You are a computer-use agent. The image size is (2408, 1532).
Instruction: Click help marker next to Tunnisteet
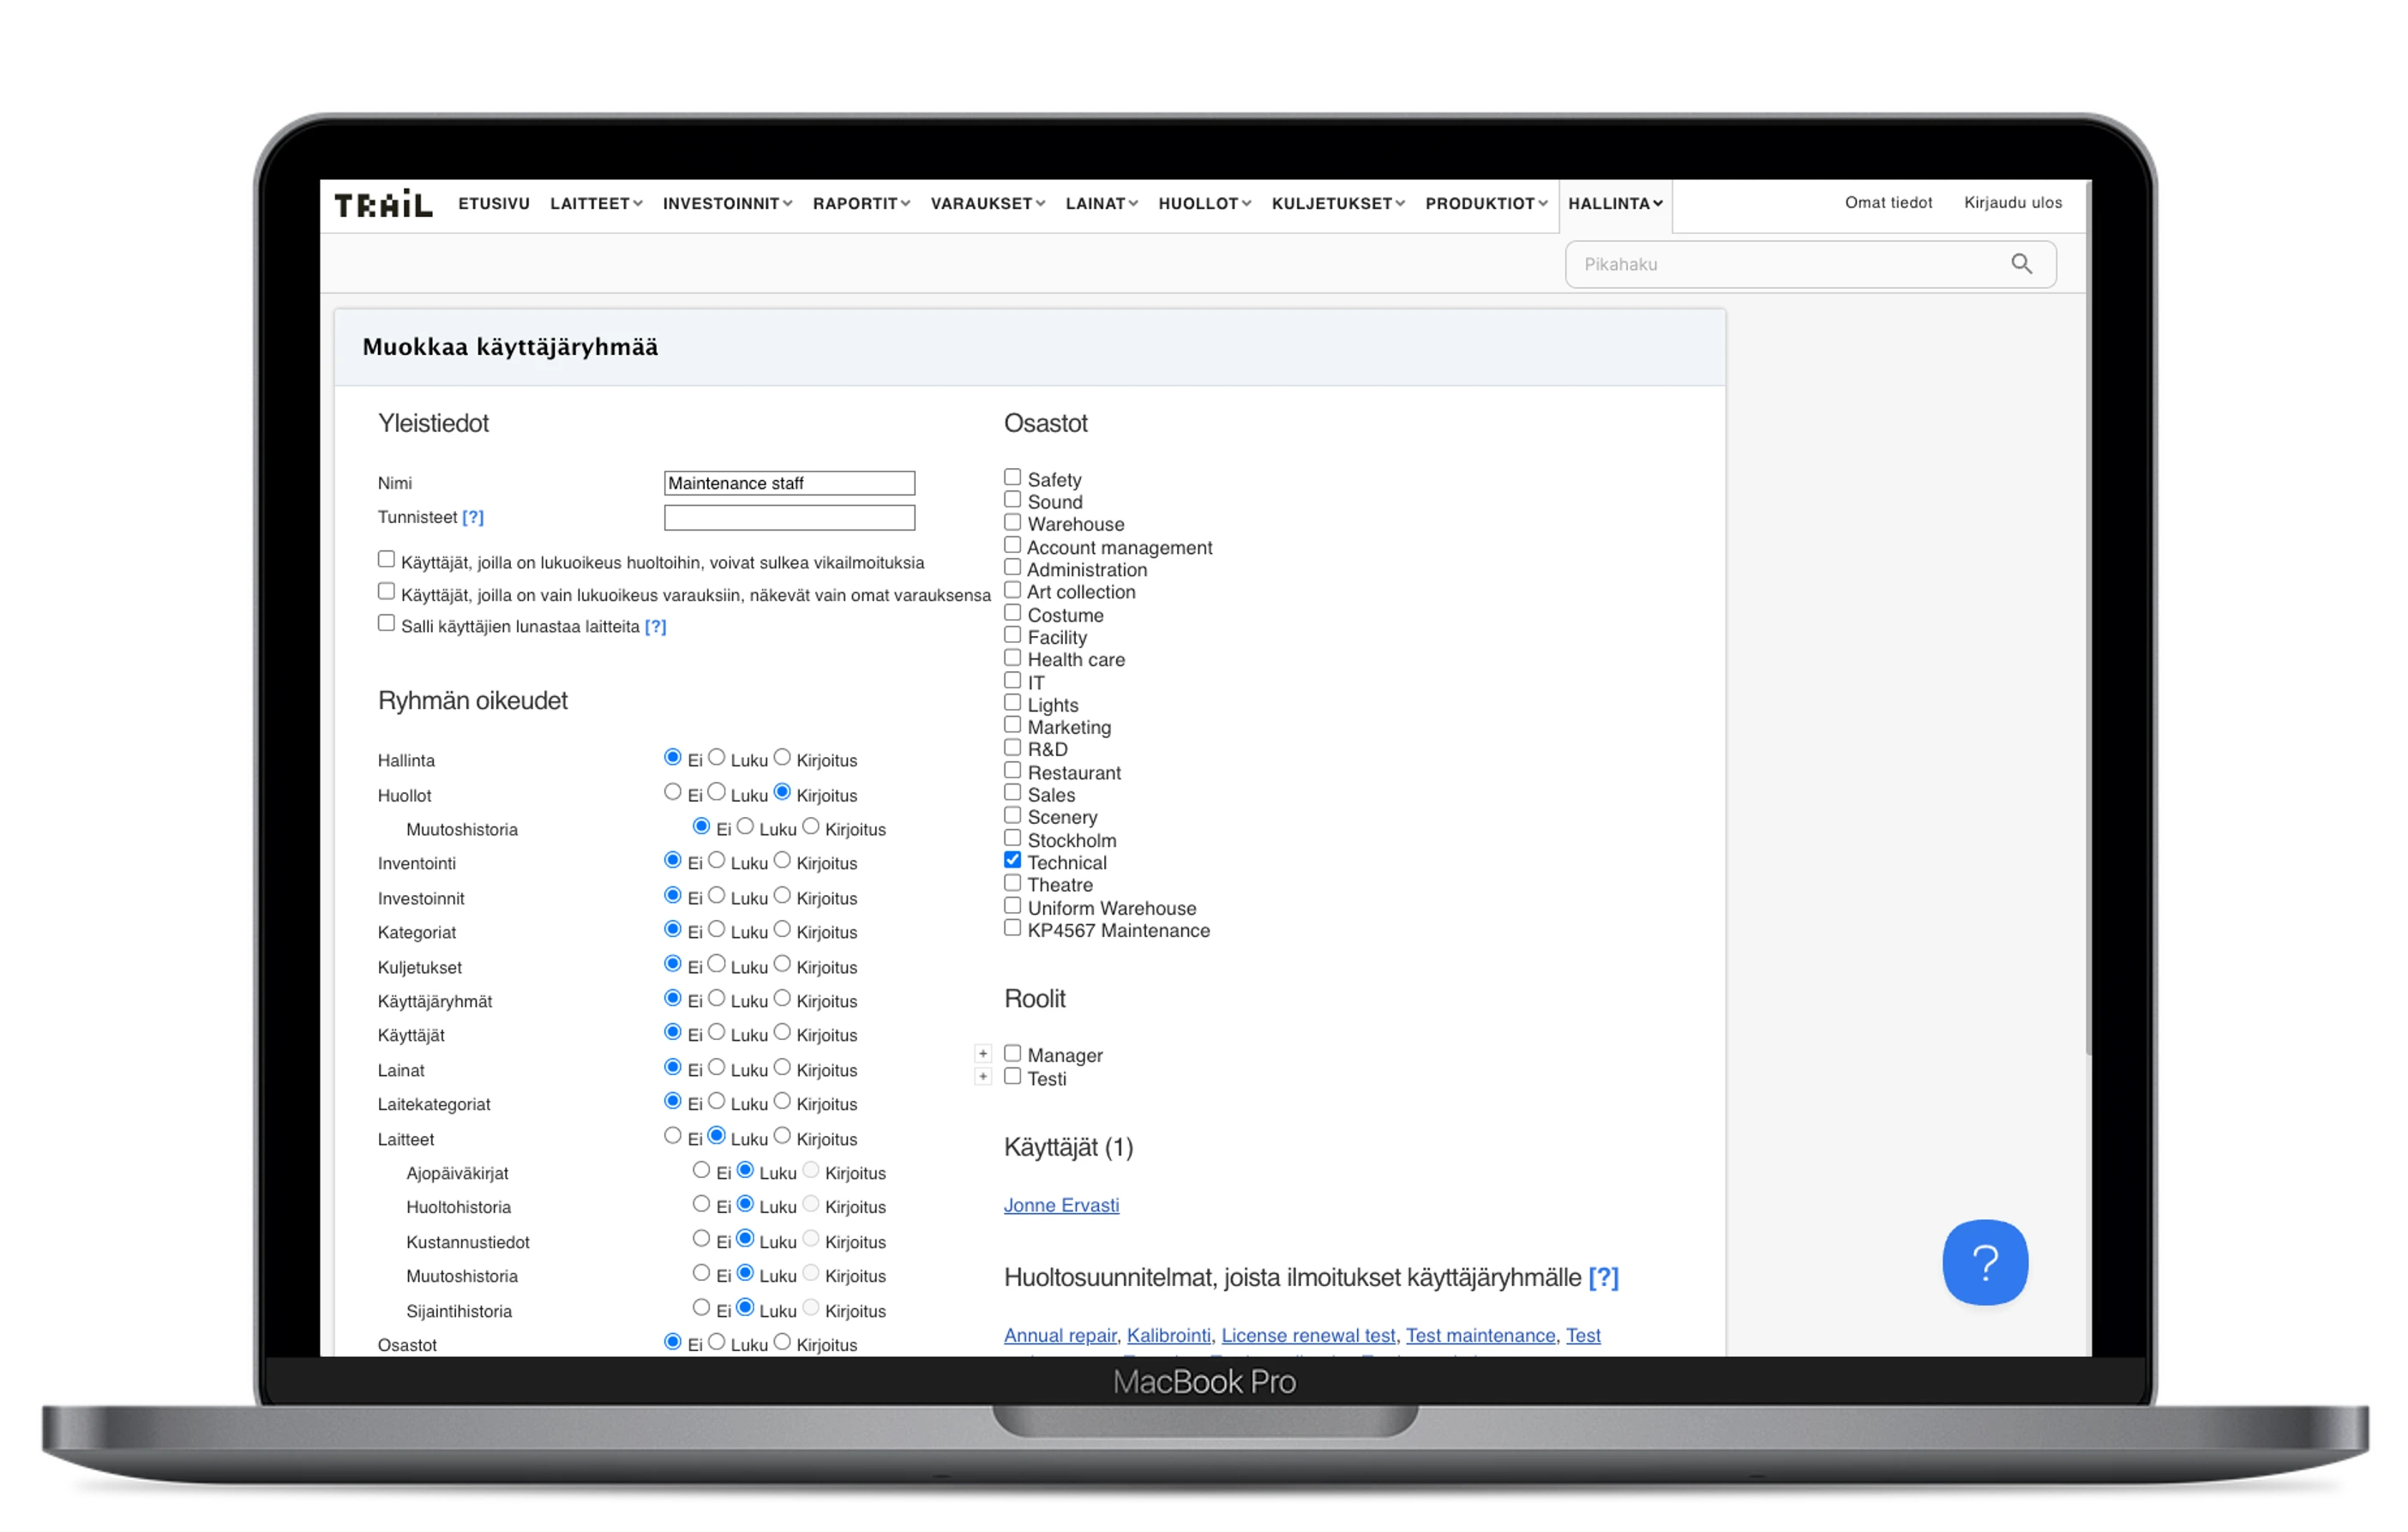(473, 517)
